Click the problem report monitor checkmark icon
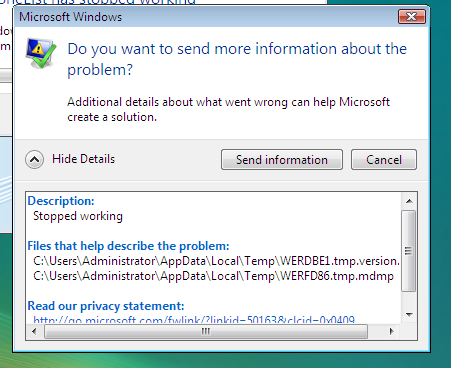The width and height of the screenshot is (451, 368). pos(41,53)
